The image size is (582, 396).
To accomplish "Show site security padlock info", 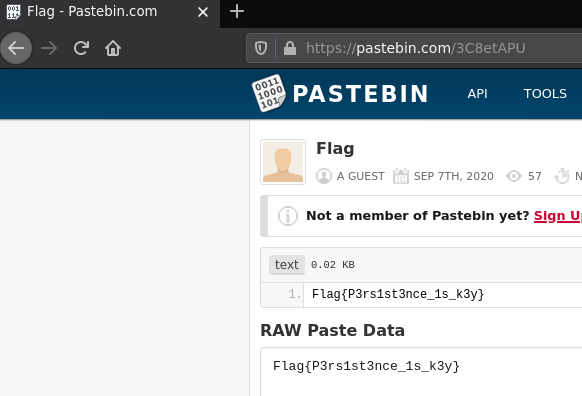I will point(290,48).
